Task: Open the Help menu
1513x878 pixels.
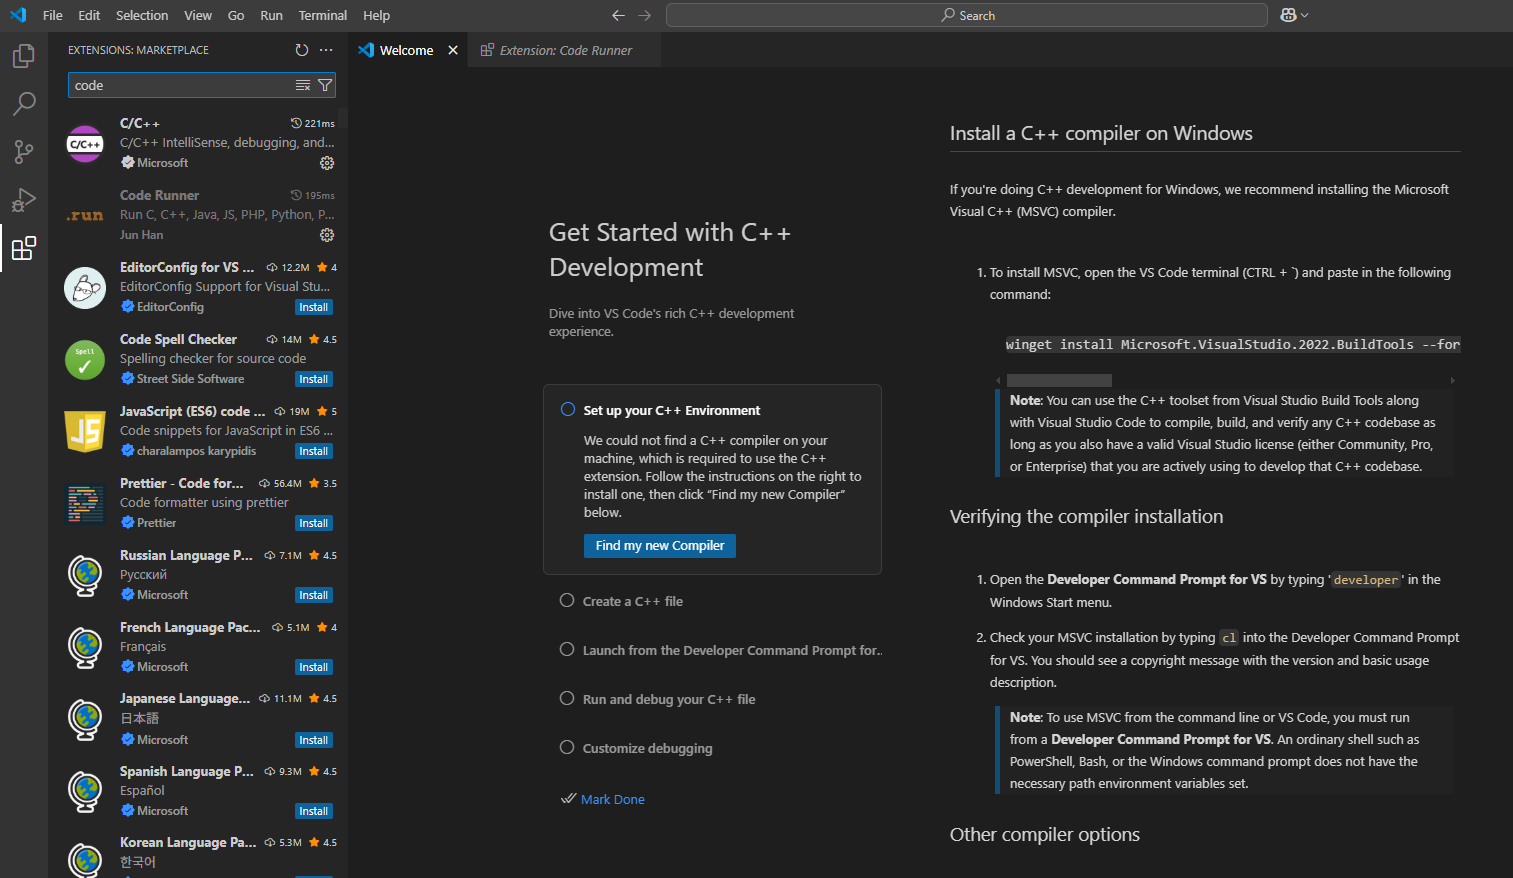Action: [377, 15]
